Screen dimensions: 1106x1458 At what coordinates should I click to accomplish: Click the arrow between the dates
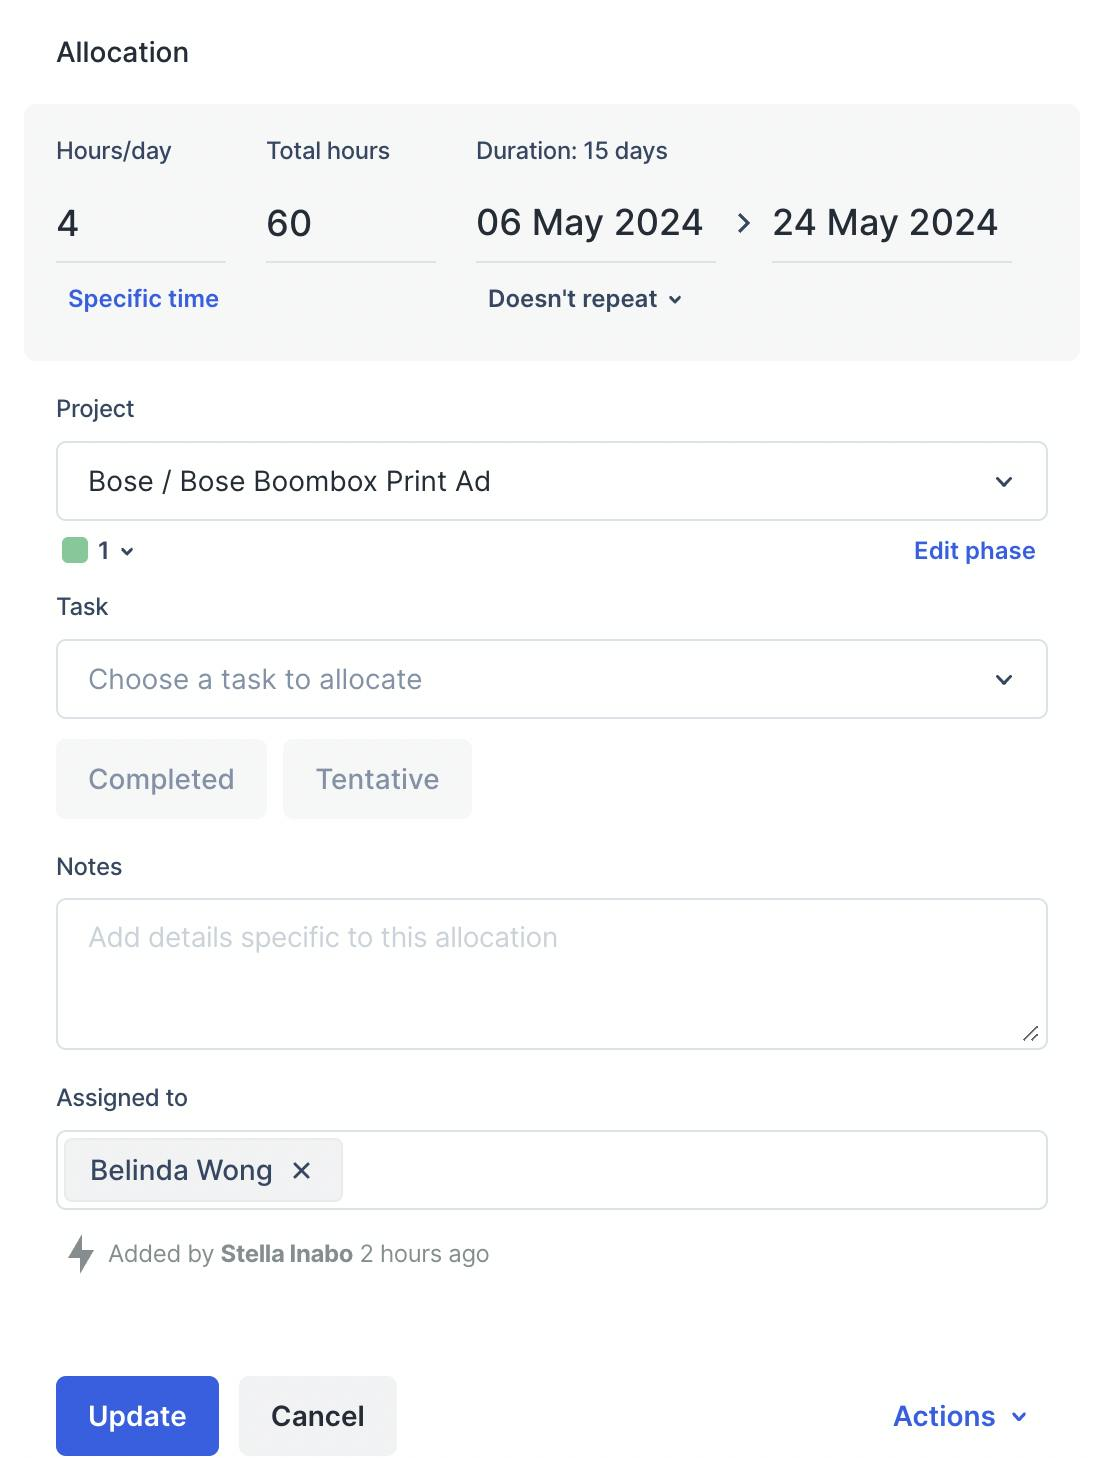click(743, 223)
